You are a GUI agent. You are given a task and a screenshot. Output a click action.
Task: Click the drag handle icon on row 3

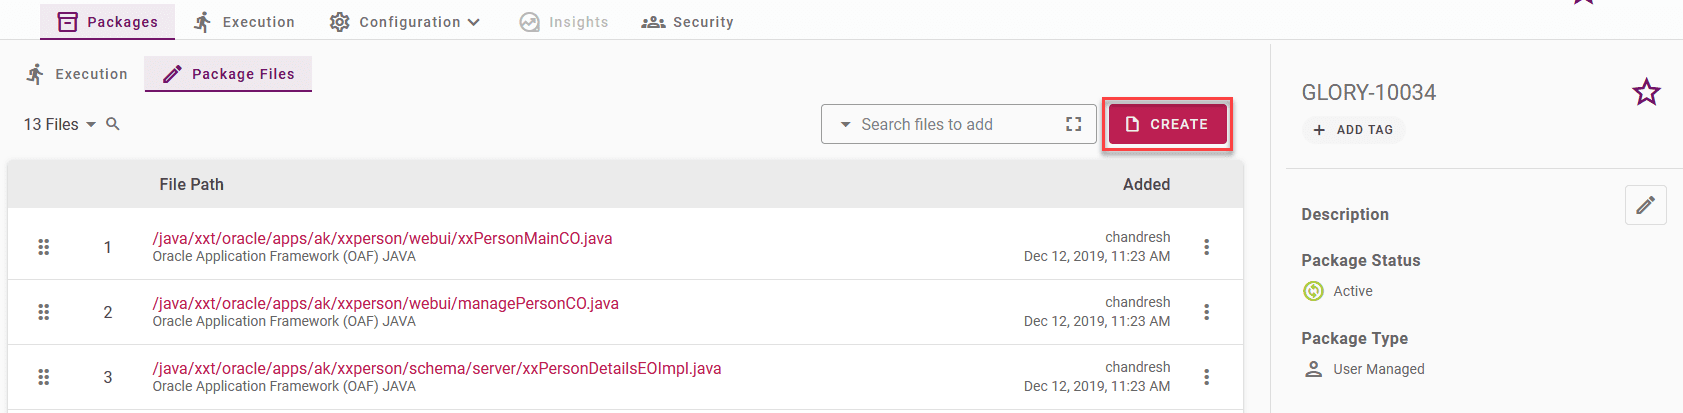(44, 377)
